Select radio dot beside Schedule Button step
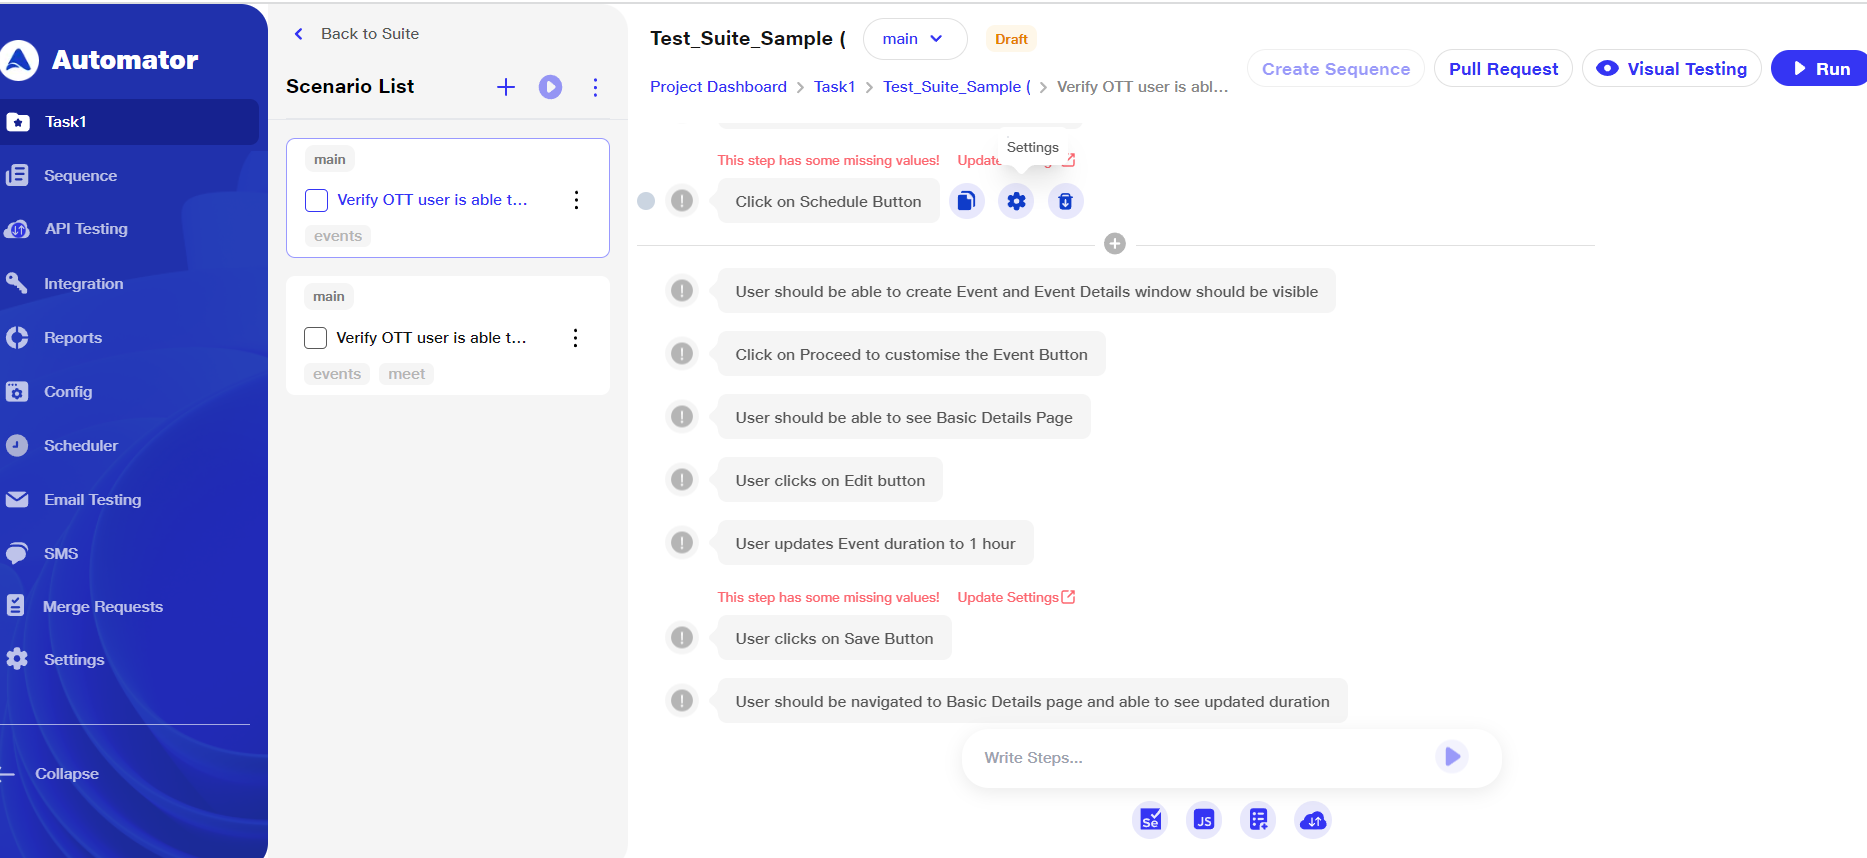Viewport: 1867px width, 858px height. (x=646, y=201)
